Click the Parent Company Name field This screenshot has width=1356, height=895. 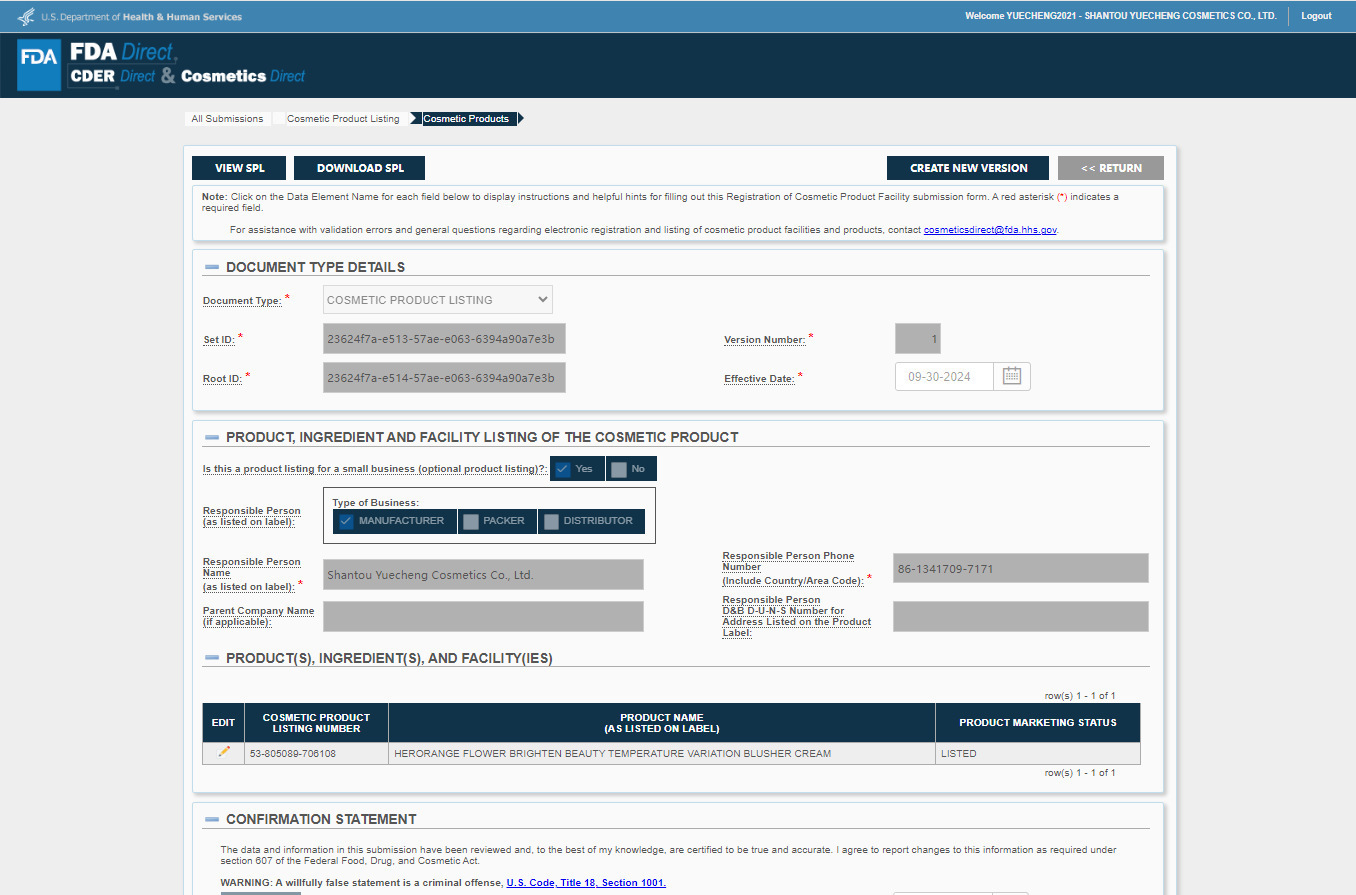point(483,616)
